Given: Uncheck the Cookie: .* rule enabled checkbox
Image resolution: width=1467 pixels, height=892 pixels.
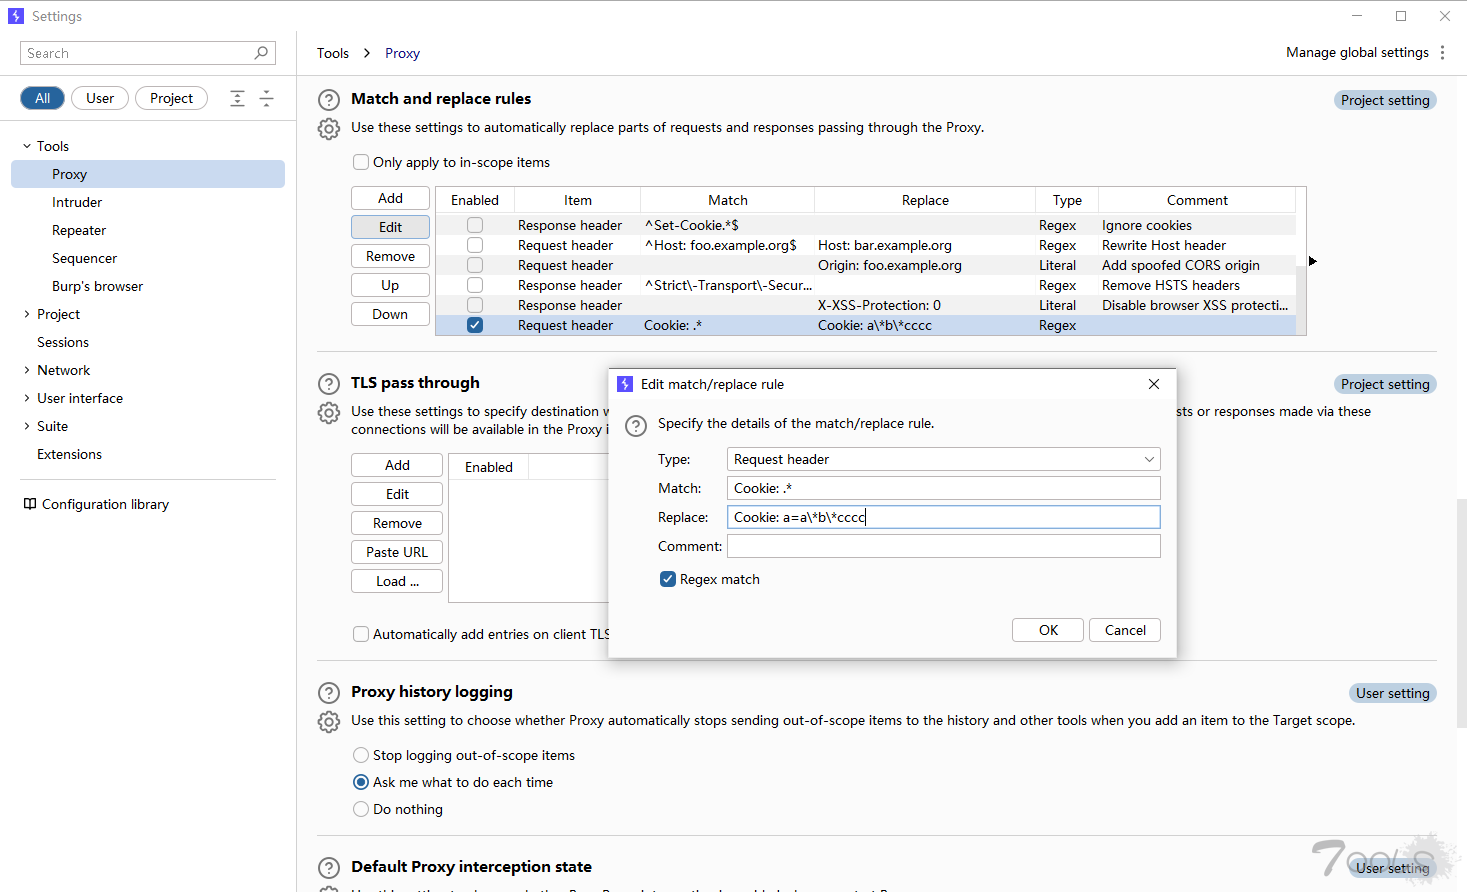Looking at the screenshot, I should [475, 325].
